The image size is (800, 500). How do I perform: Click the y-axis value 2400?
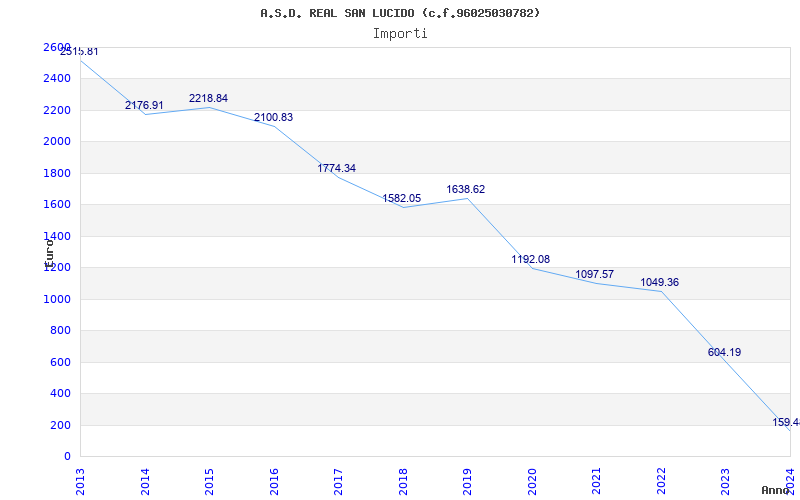pos(57,79)
